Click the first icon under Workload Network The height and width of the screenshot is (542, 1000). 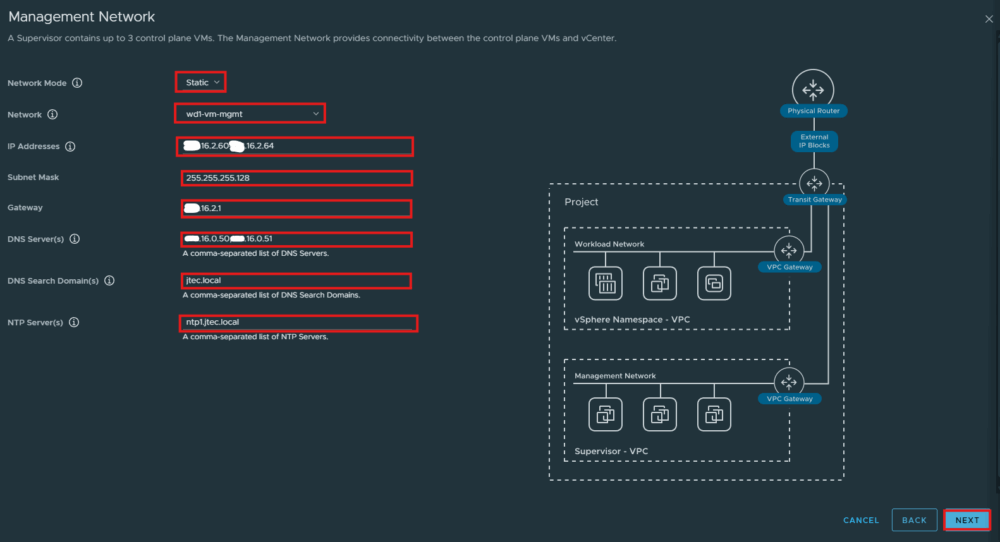(x=605, y=283)
